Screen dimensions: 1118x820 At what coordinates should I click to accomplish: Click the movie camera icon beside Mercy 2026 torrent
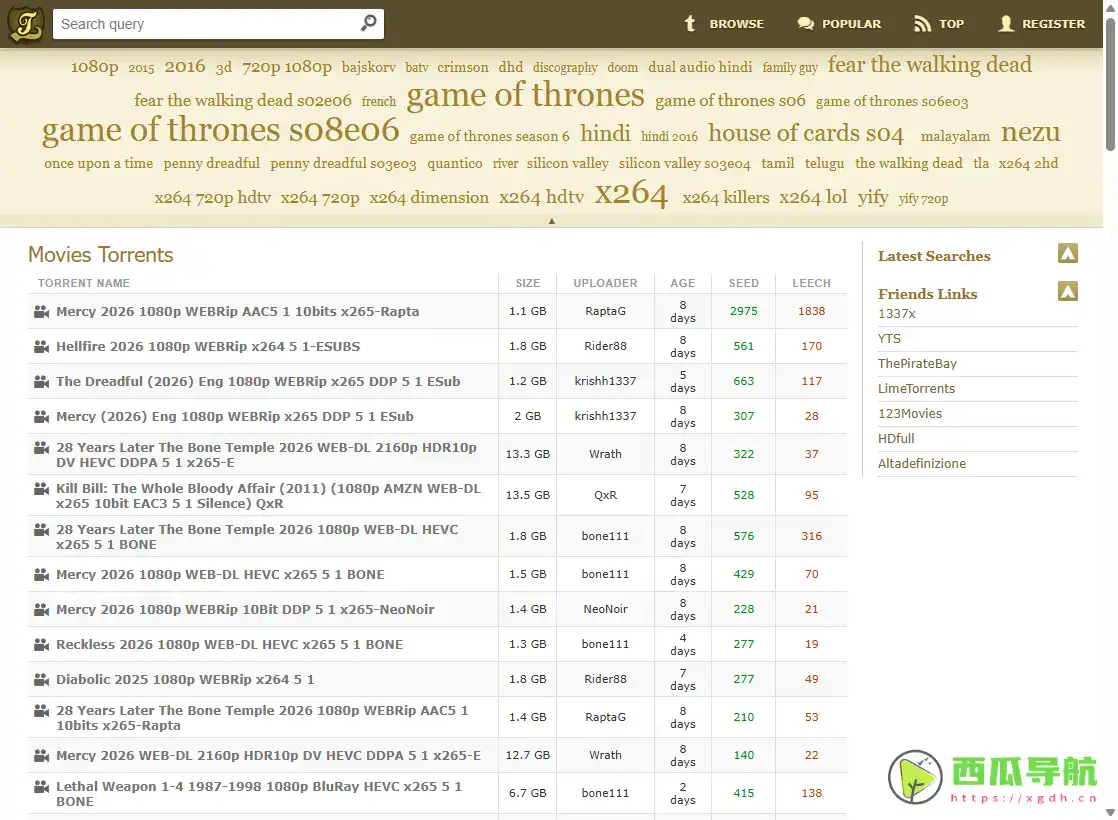[x=41, y=311]
